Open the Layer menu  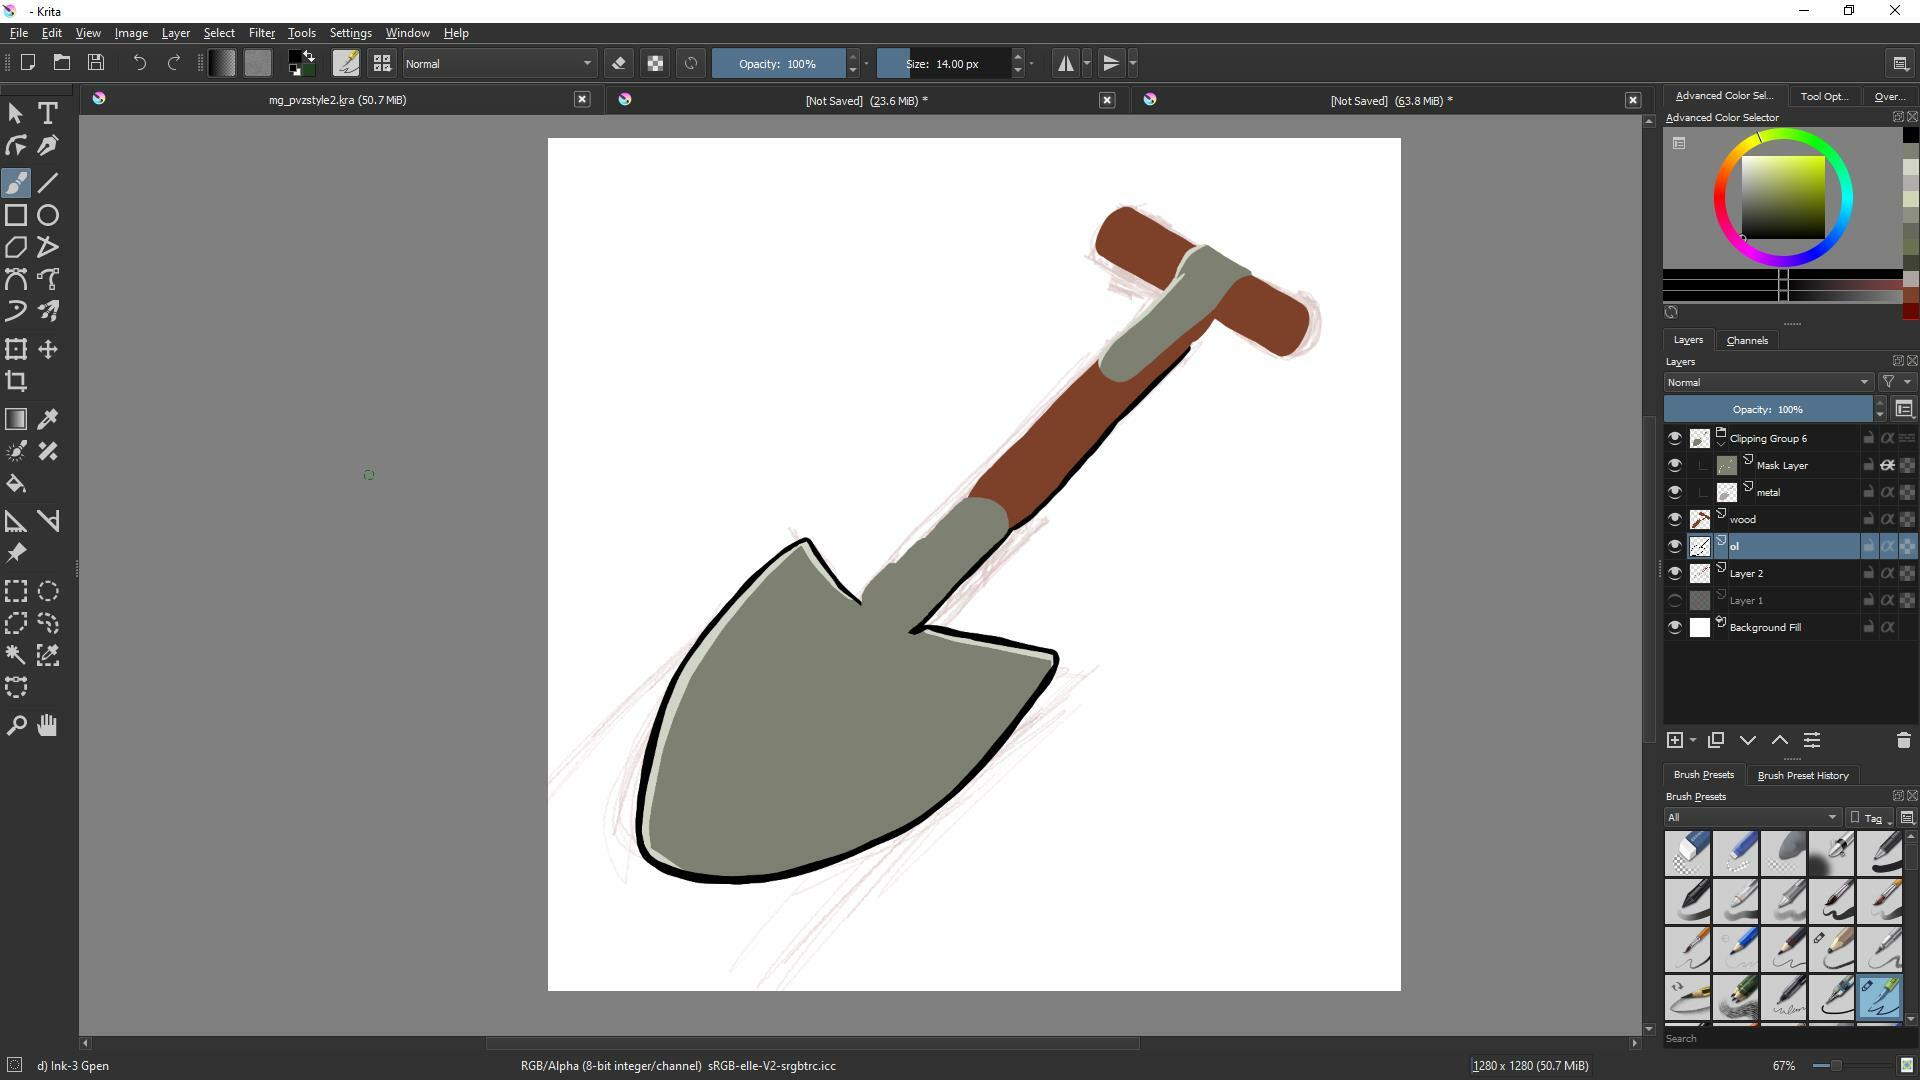tap(176, 33)
